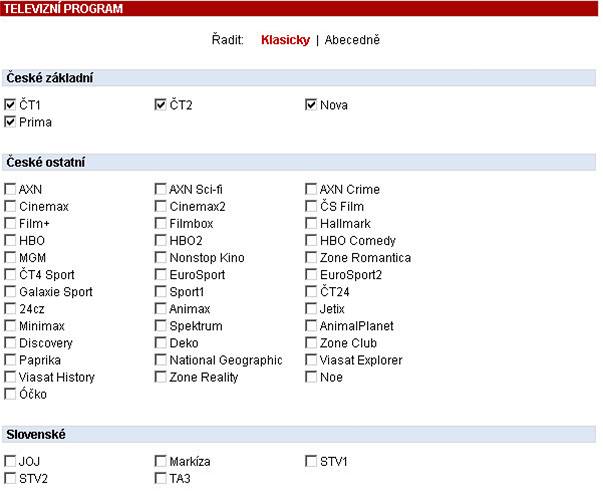Enable the Viasat Explorer checkbox

[311, 360]
